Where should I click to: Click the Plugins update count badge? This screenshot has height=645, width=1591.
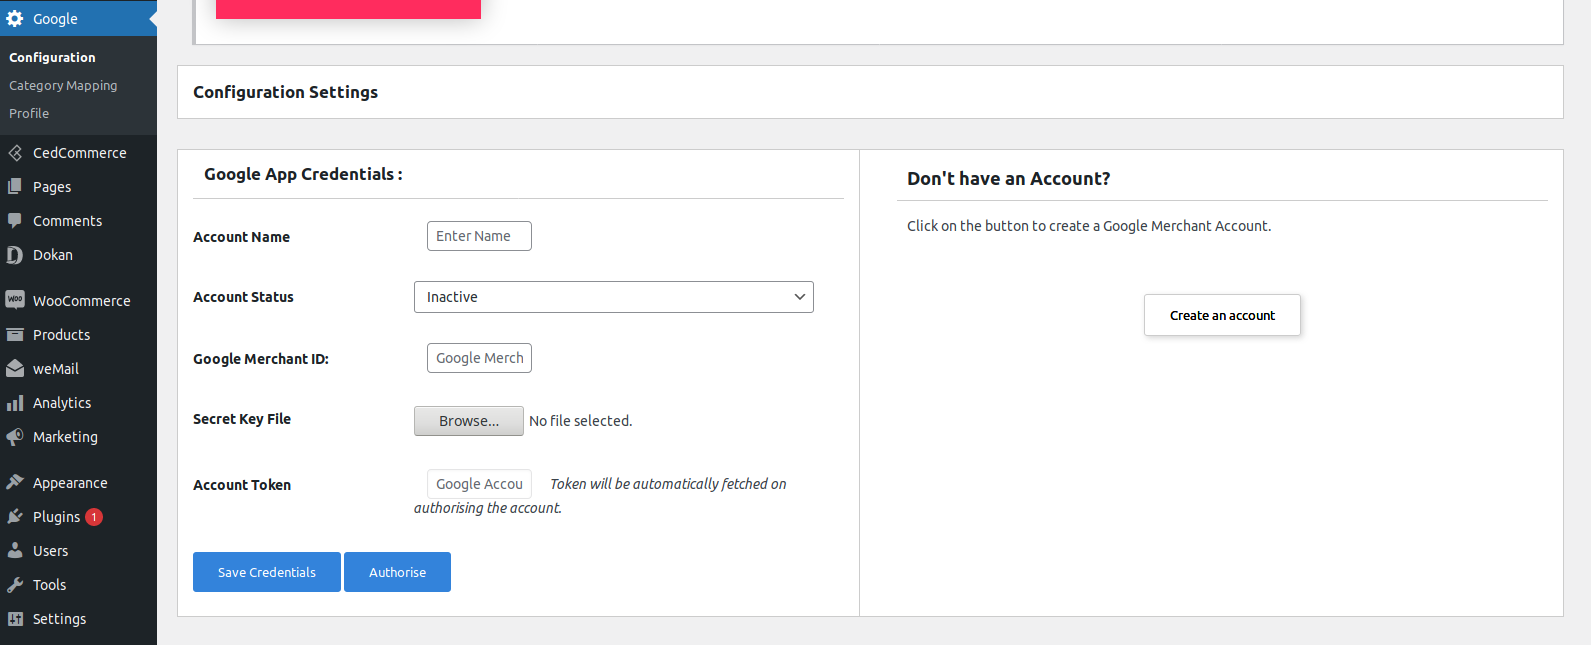tap(94, 517)
